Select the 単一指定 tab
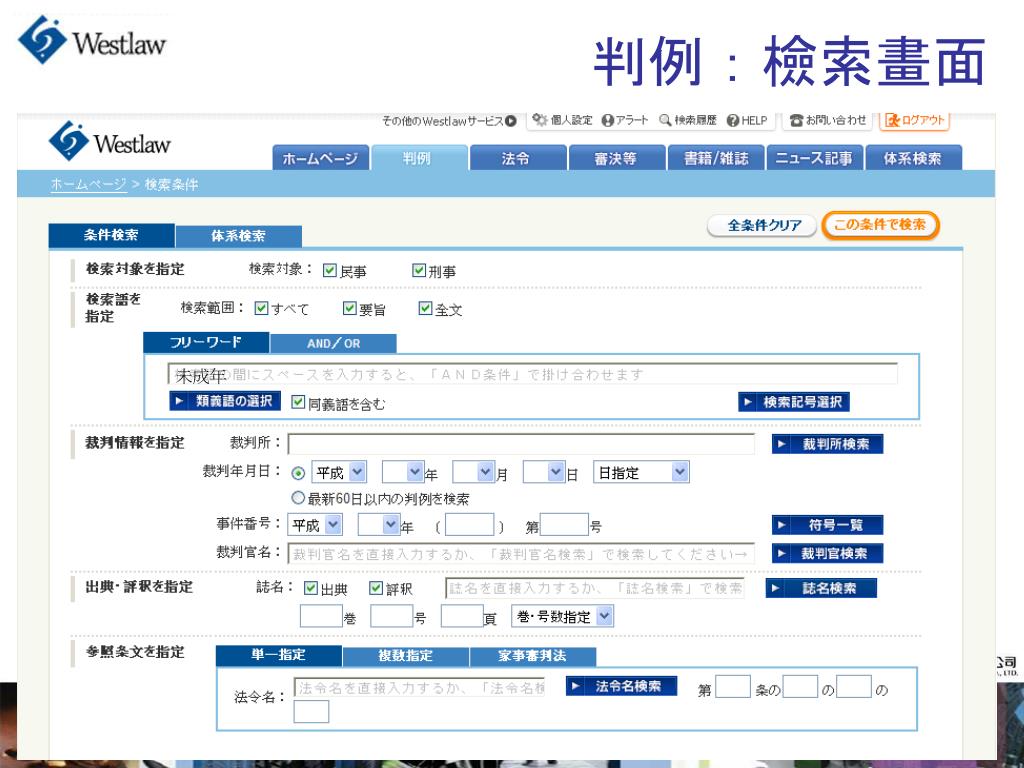 click(279, 655)
